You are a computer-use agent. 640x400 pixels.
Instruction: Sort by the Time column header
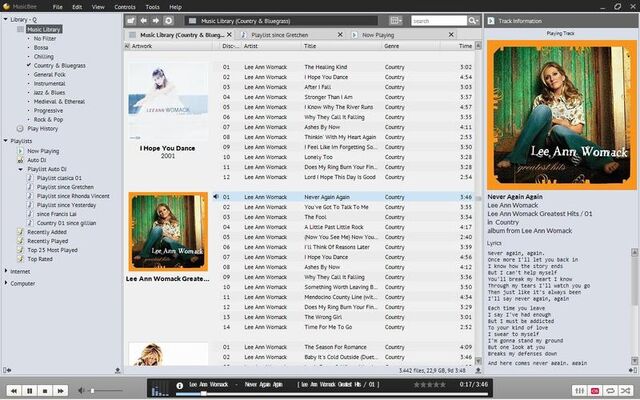pos(457,46)
